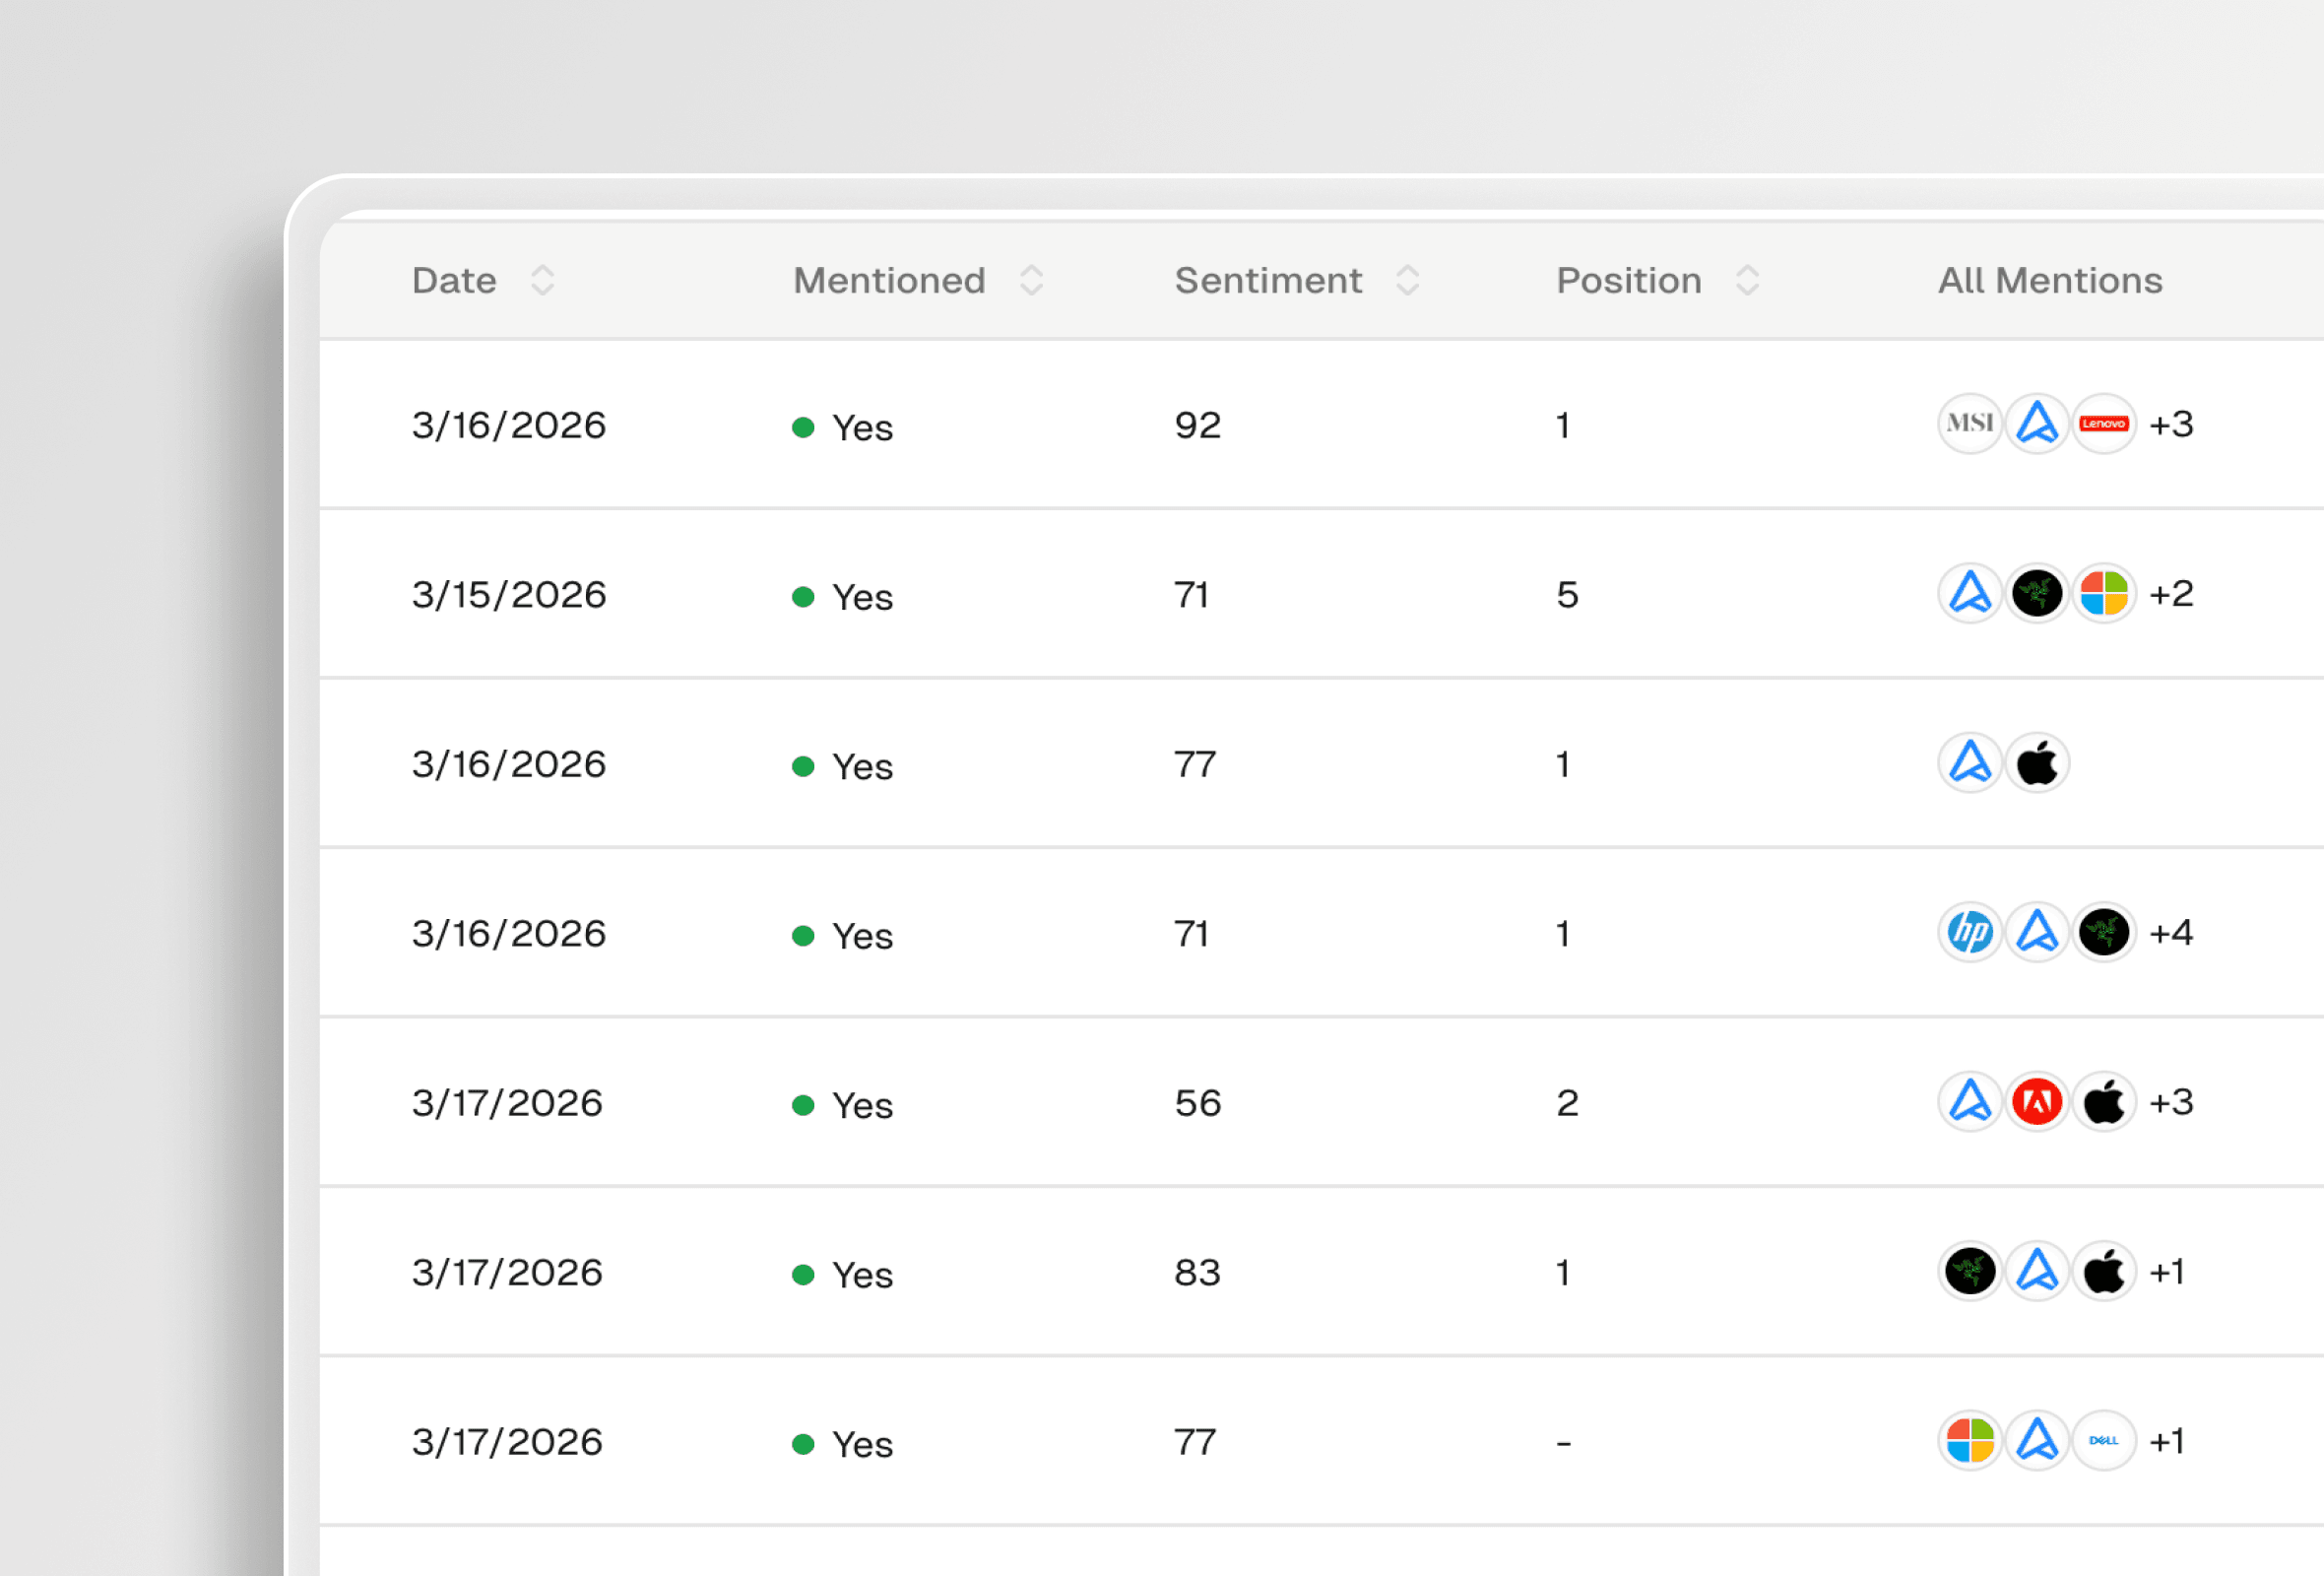Viewport: 2324px width, 1576px height.
Task: Expand the +4 hidden mentions badge
Action: [x=2172, y=933]
